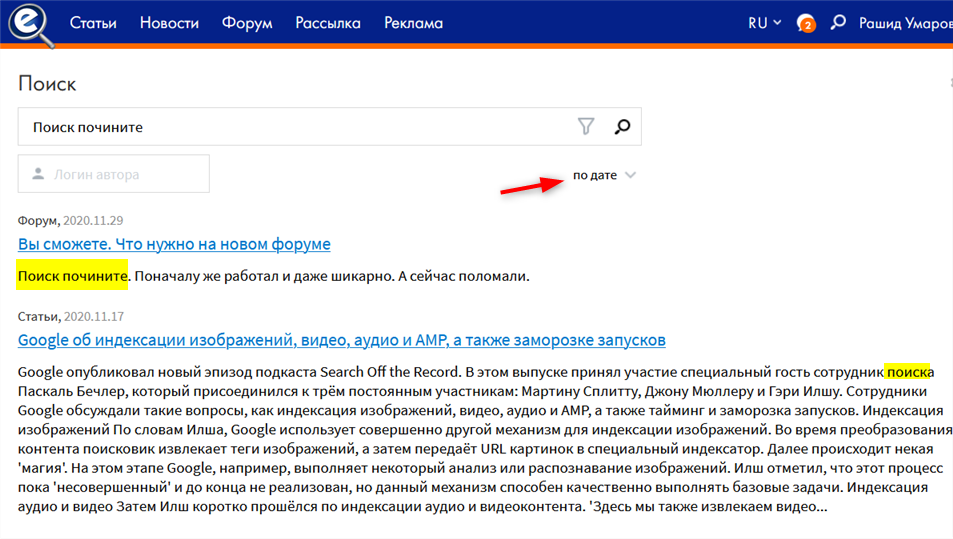
Task: Open the Google об индексации изображений article
Action: coord(342,340)
